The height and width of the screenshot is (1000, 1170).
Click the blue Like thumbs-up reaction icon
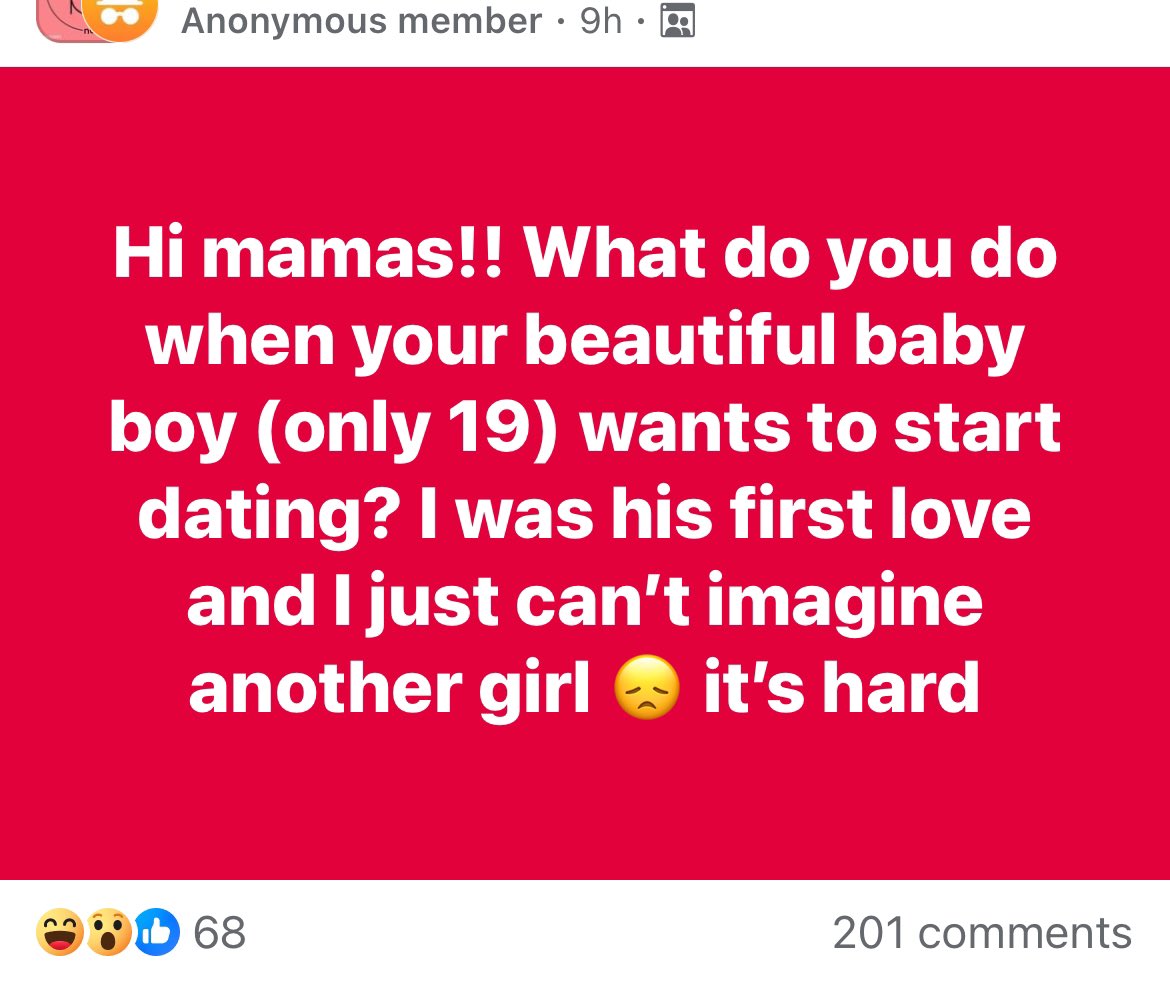pyautogui.click(x=157, y=934)
